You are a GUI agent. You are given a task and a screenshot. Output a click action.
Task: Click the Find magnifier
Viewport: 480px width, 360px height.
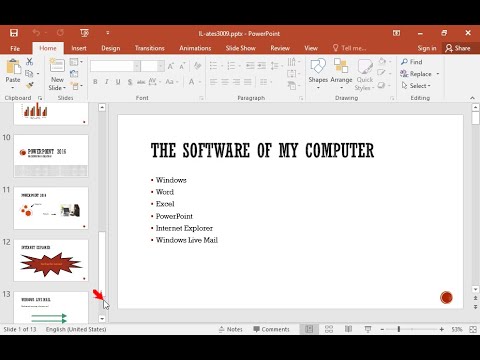(x=412, y=62)
